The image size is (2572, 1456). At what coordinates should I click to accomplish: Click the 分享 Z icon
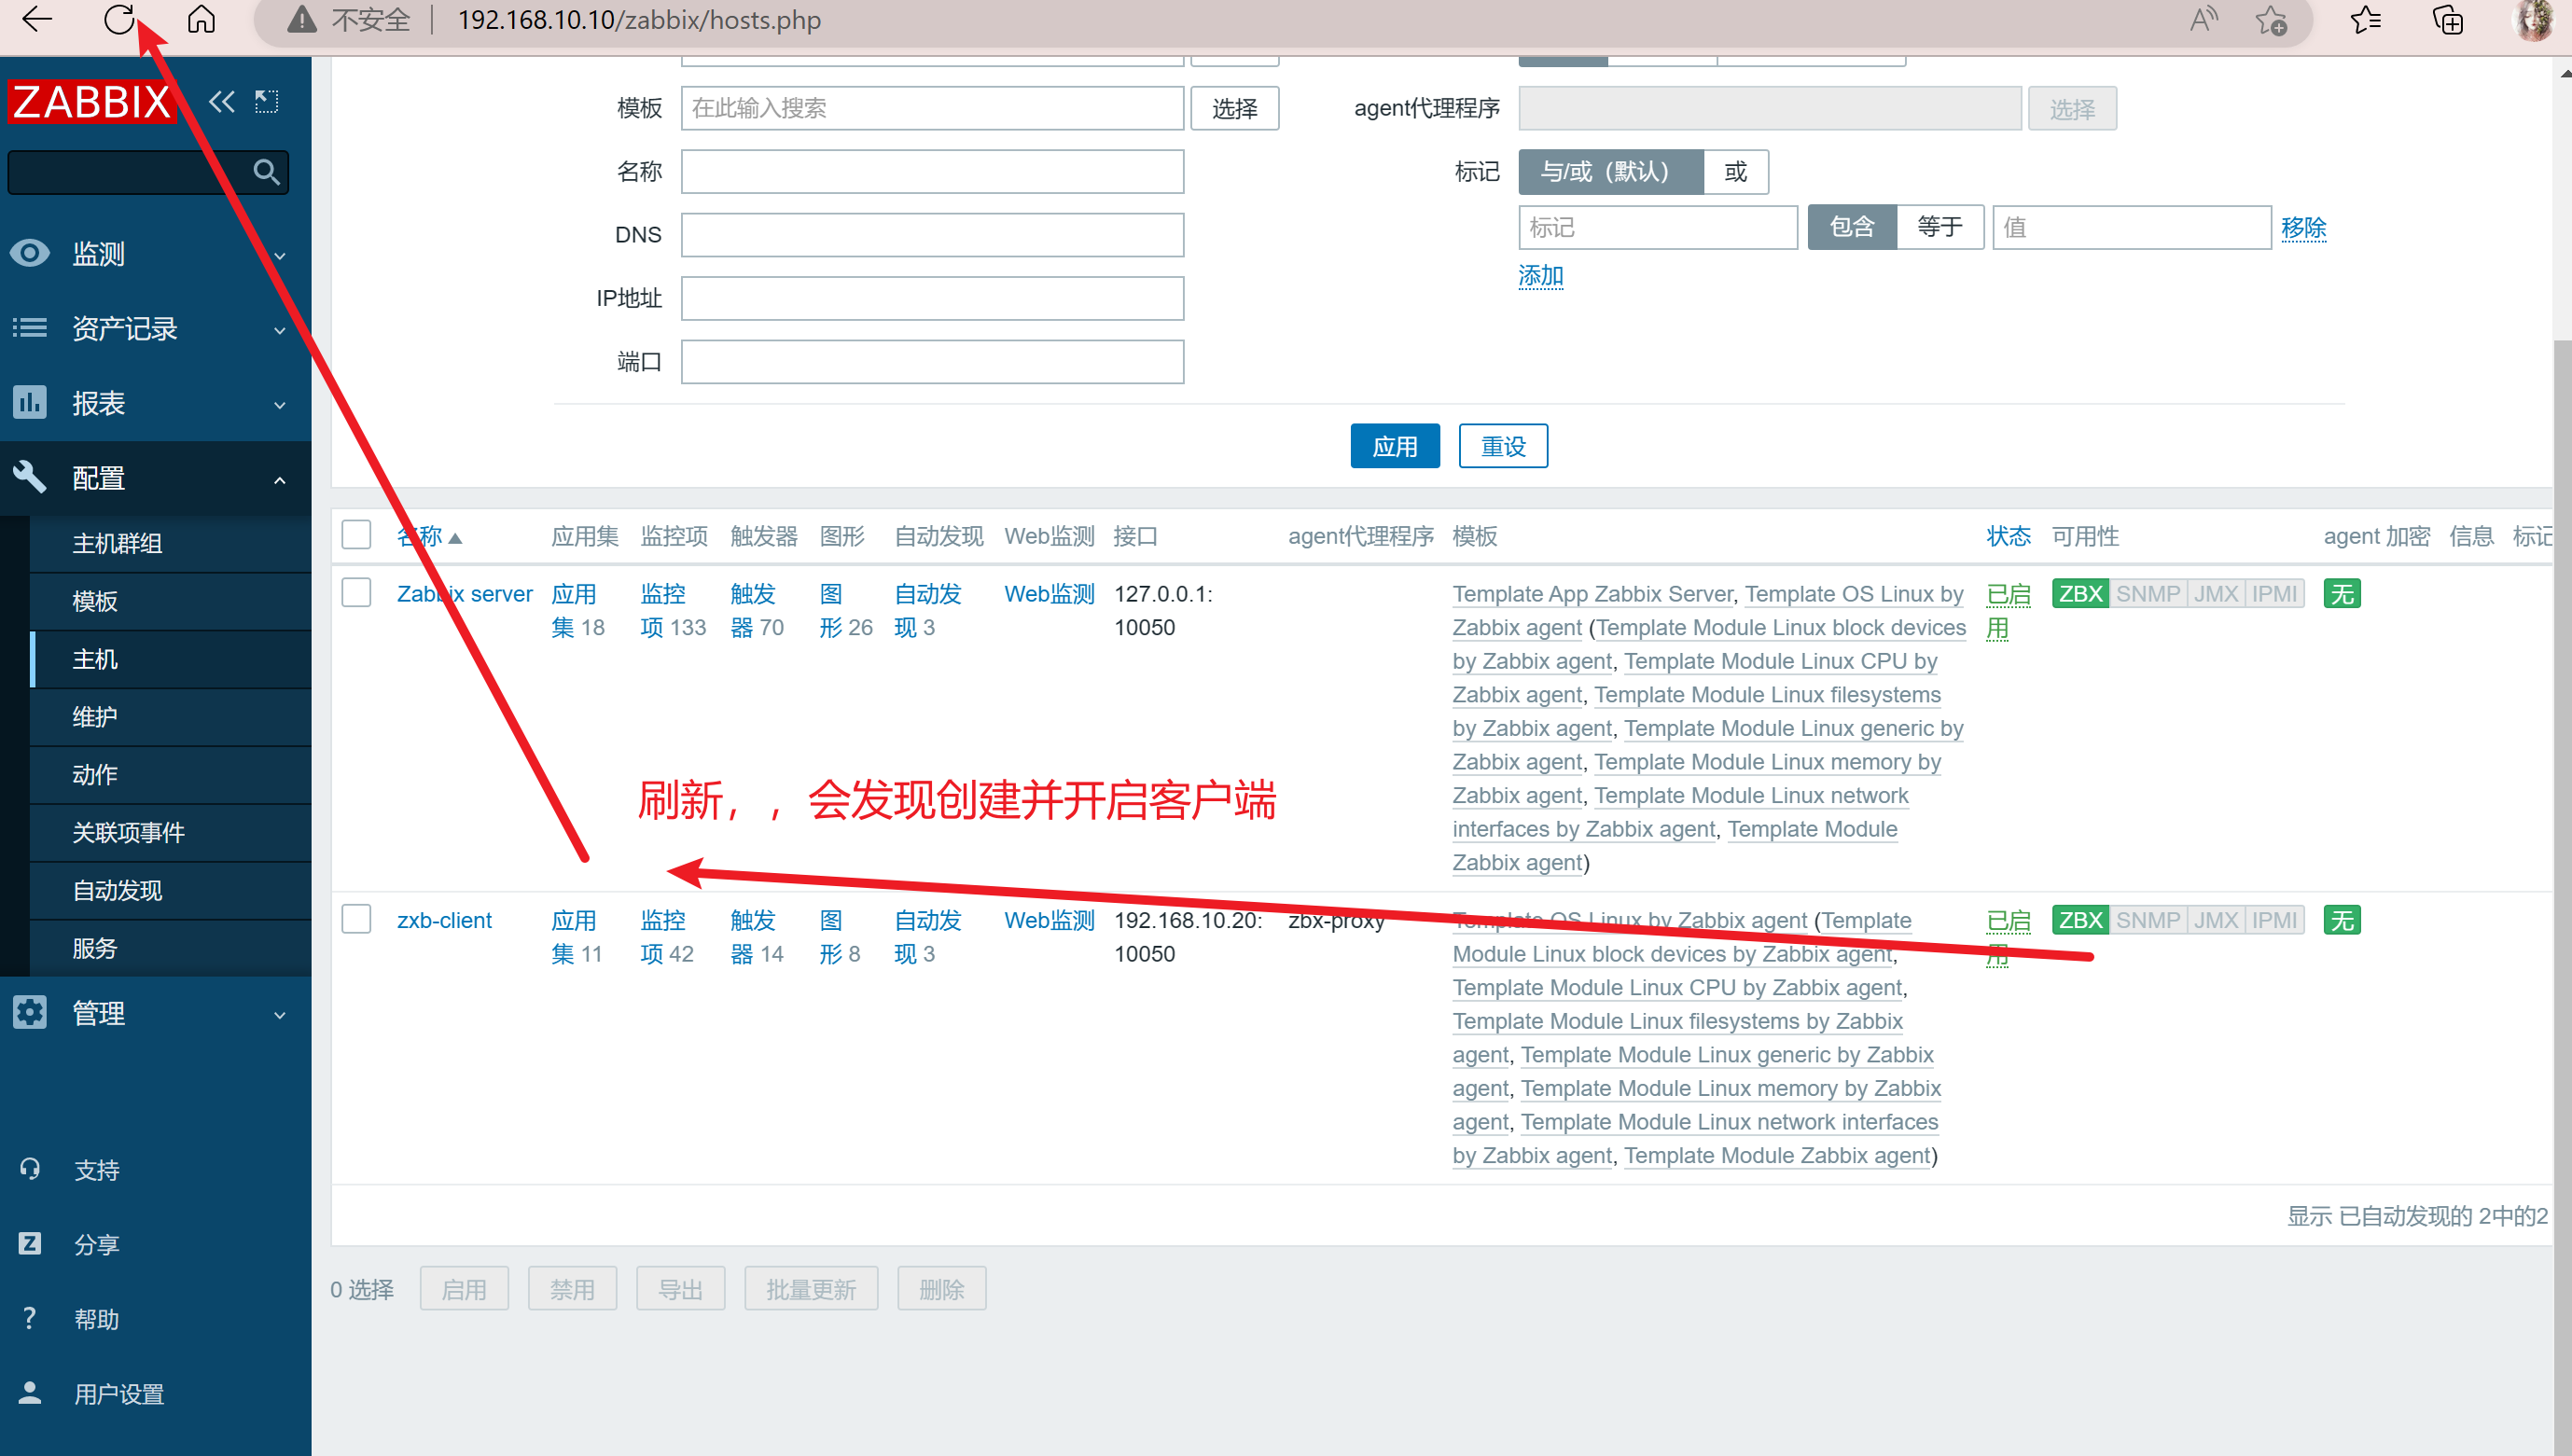point(30,1243)
